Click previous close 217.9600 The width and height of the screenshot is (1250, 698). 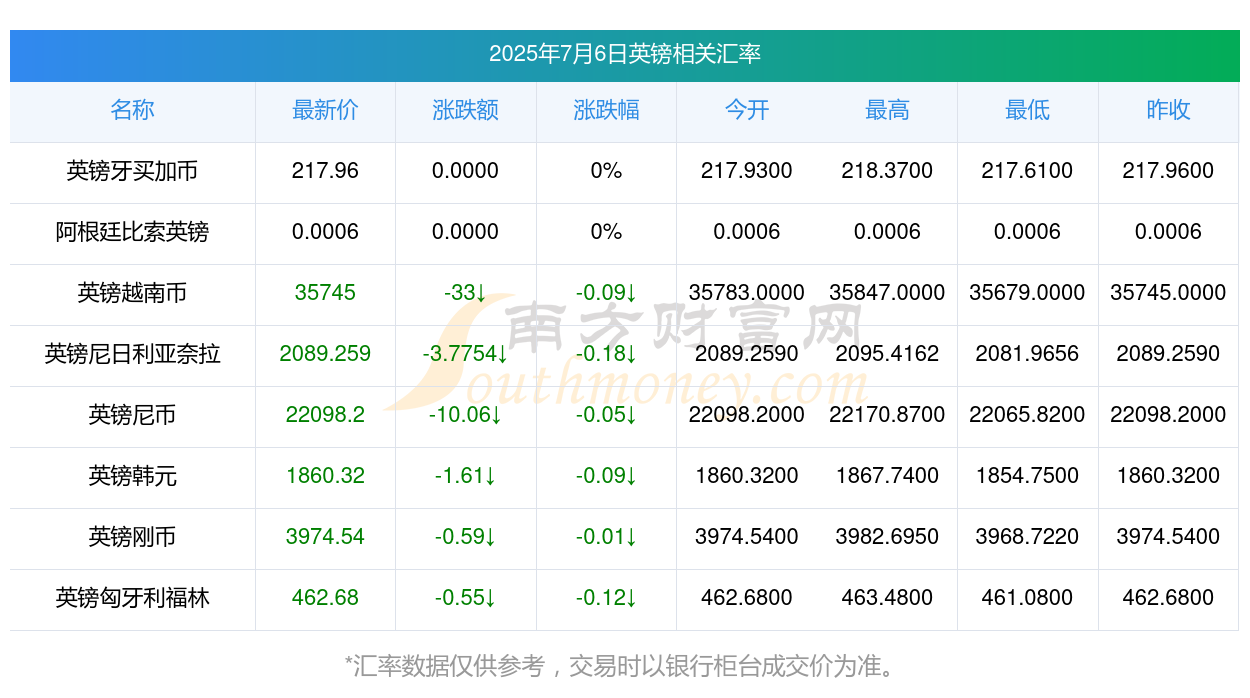tap(1168, 171)
